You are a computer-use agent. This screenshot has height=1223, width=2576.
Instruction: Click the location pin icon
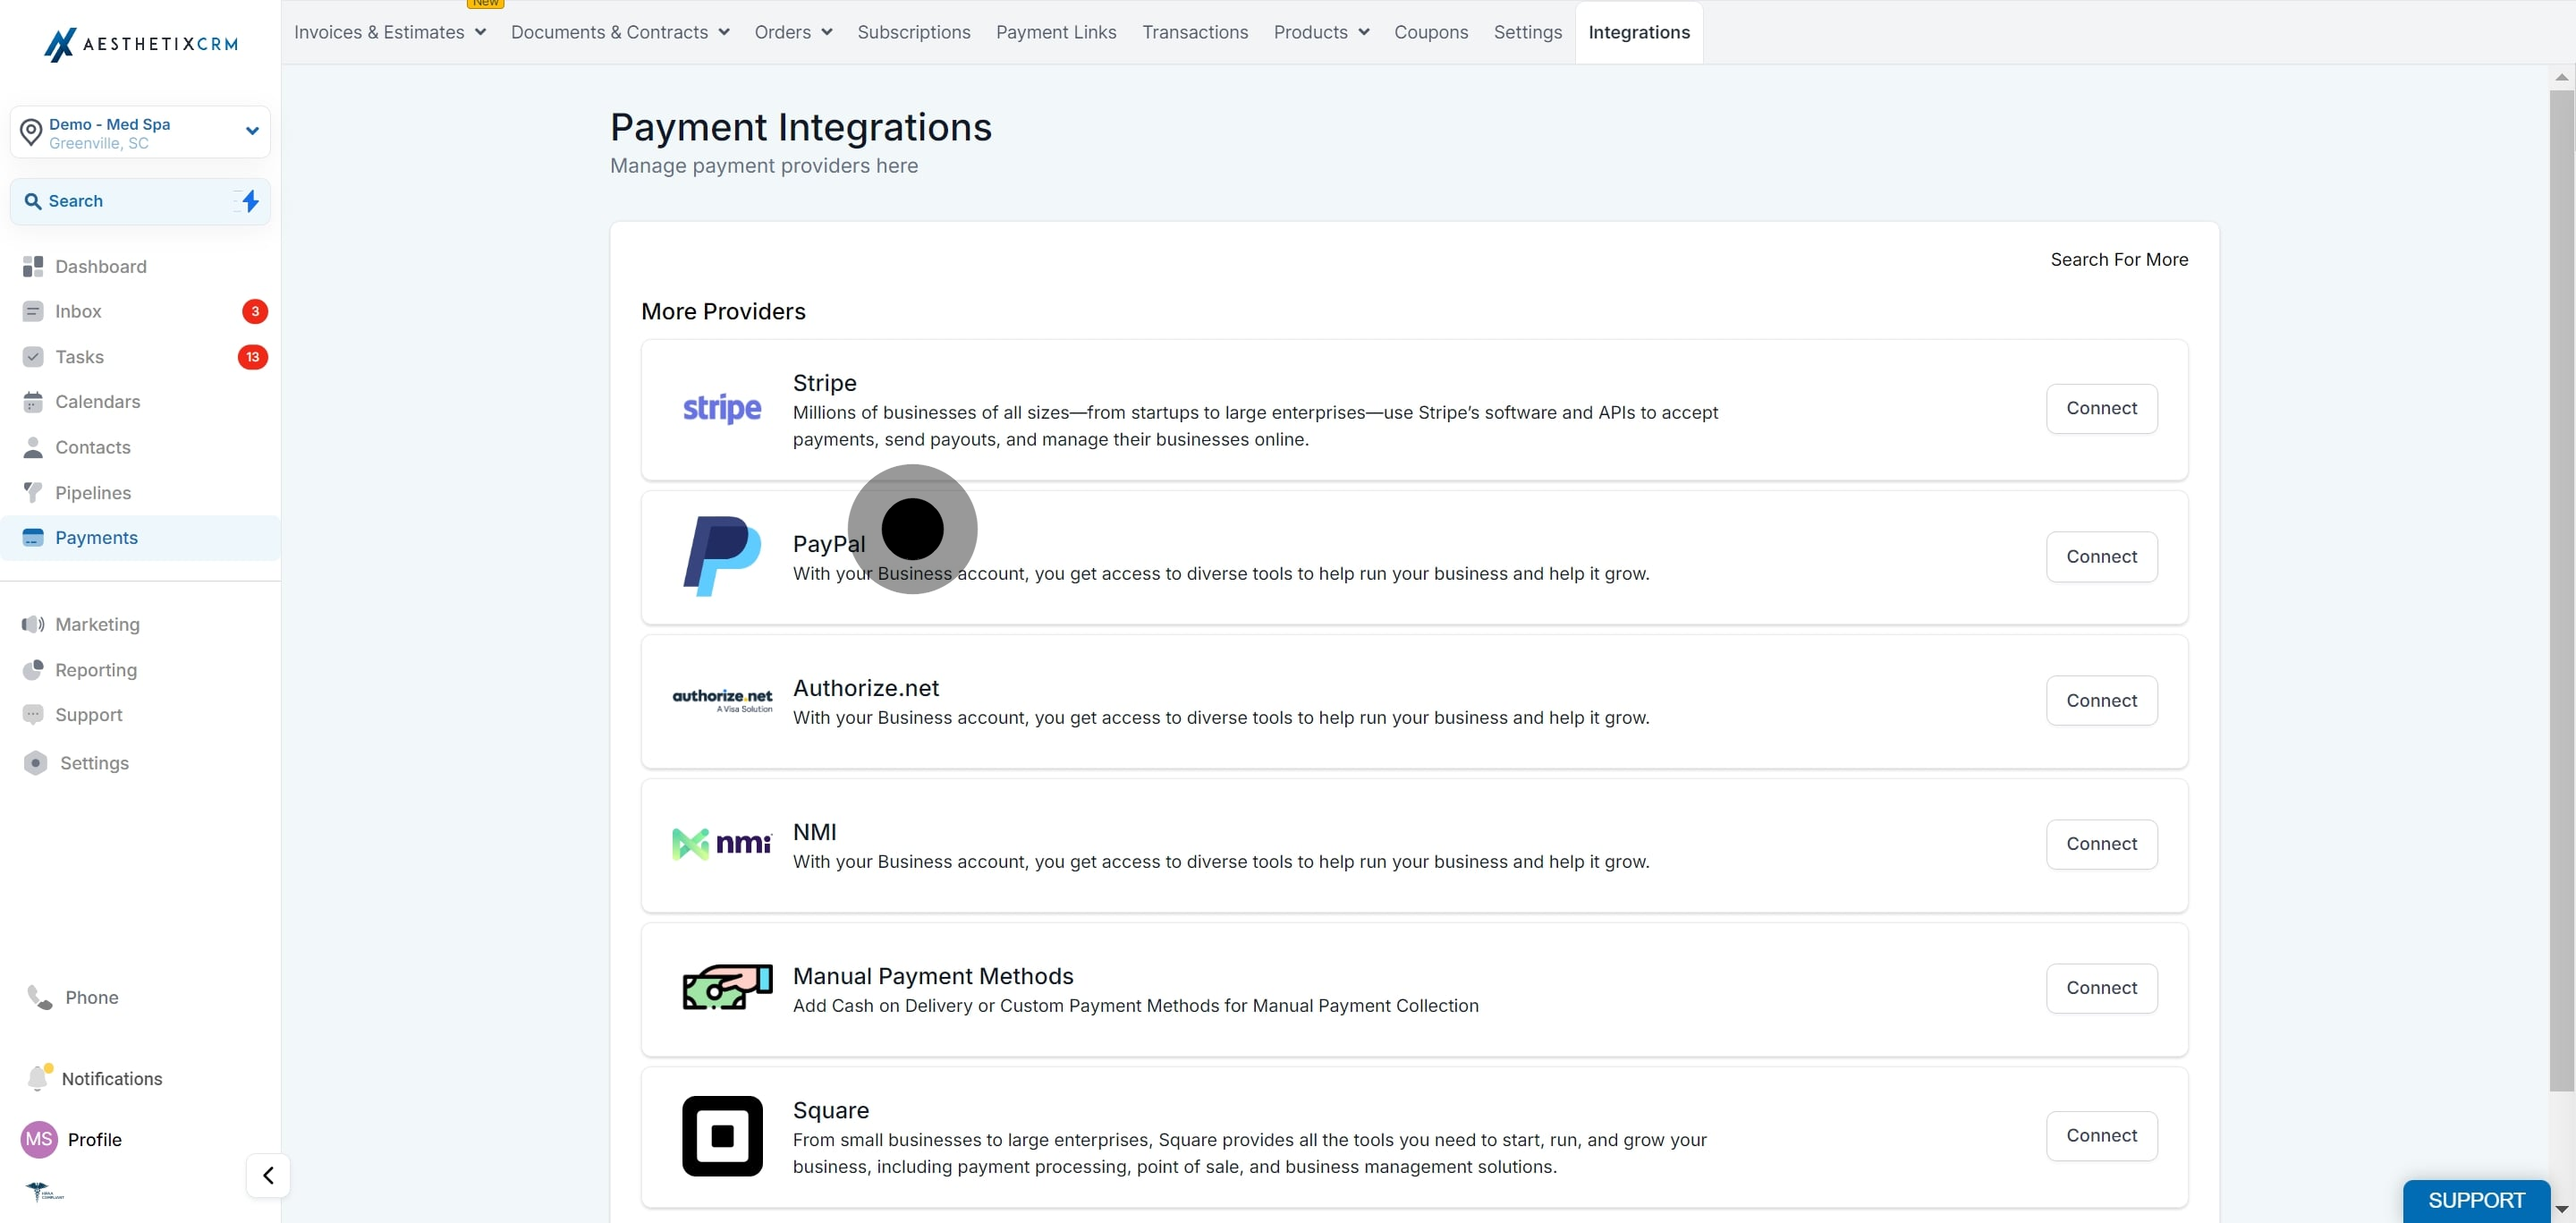(x=31, y=132)
